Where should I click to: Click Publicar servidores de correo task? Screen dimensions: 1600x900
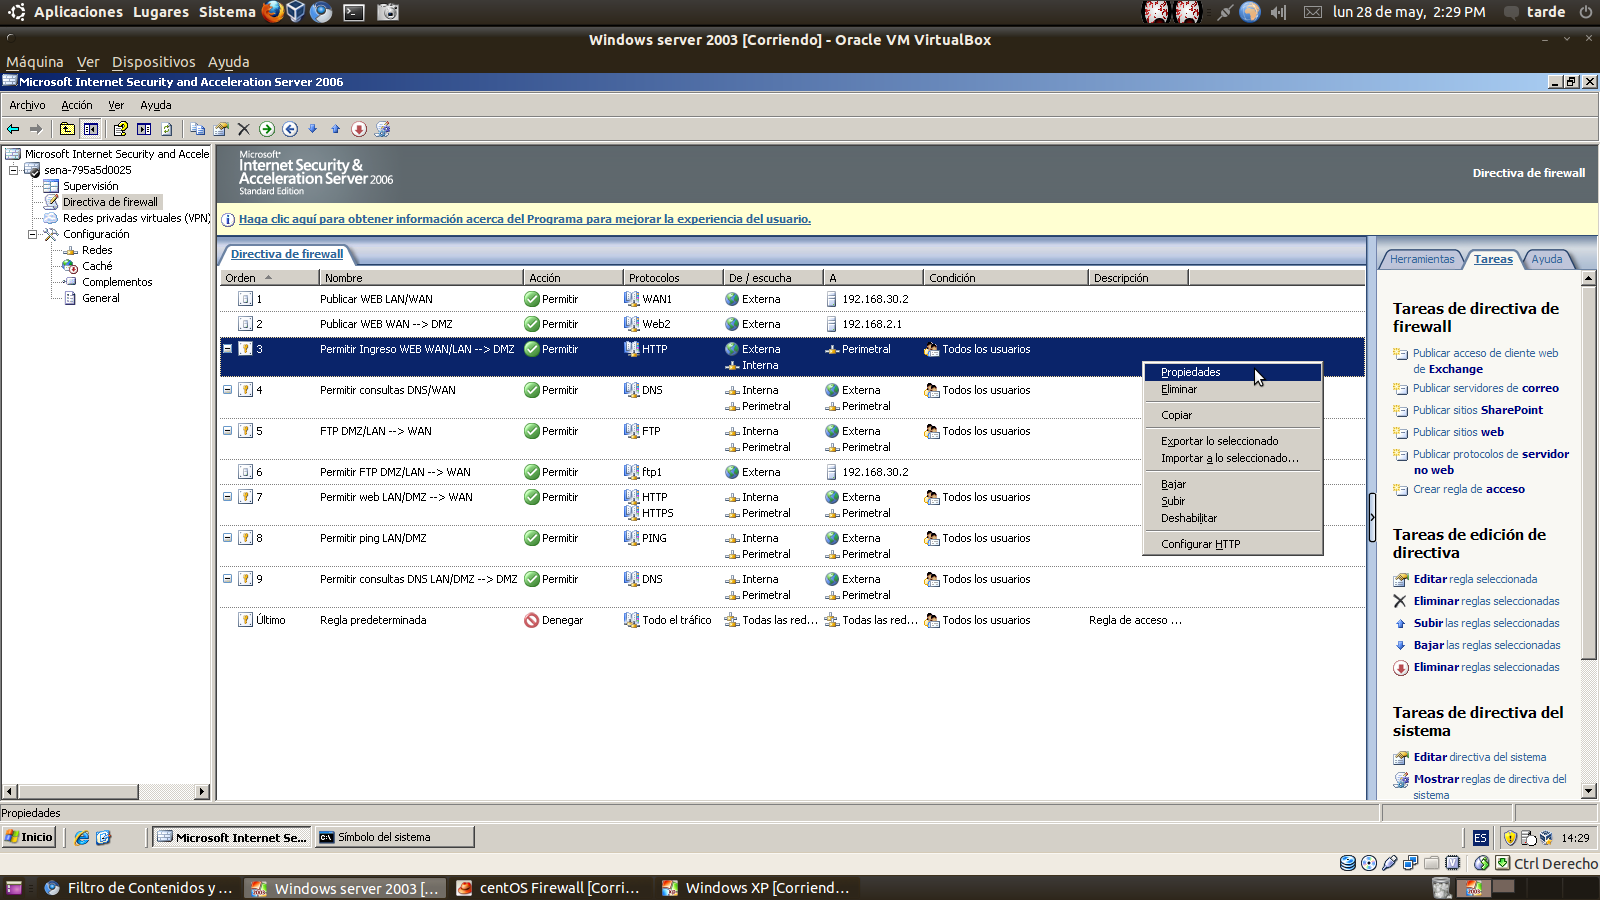(x=1485, y=388)
